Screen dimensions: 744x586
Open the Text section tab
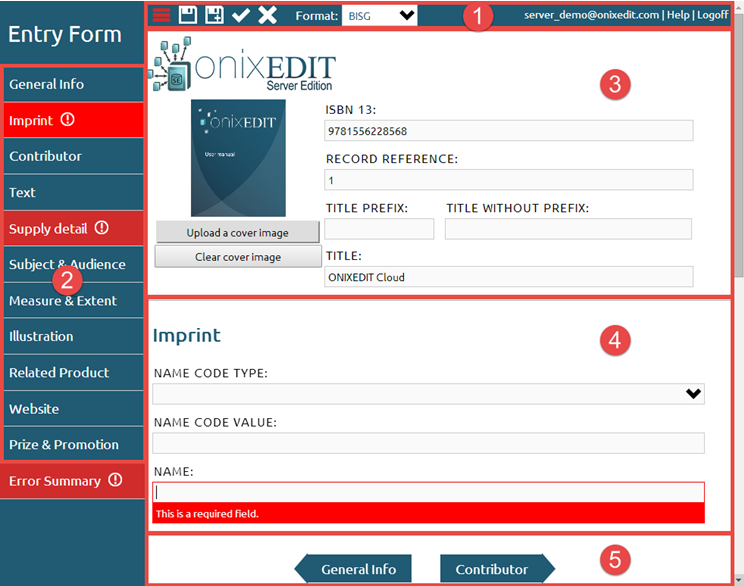(74, 193)
